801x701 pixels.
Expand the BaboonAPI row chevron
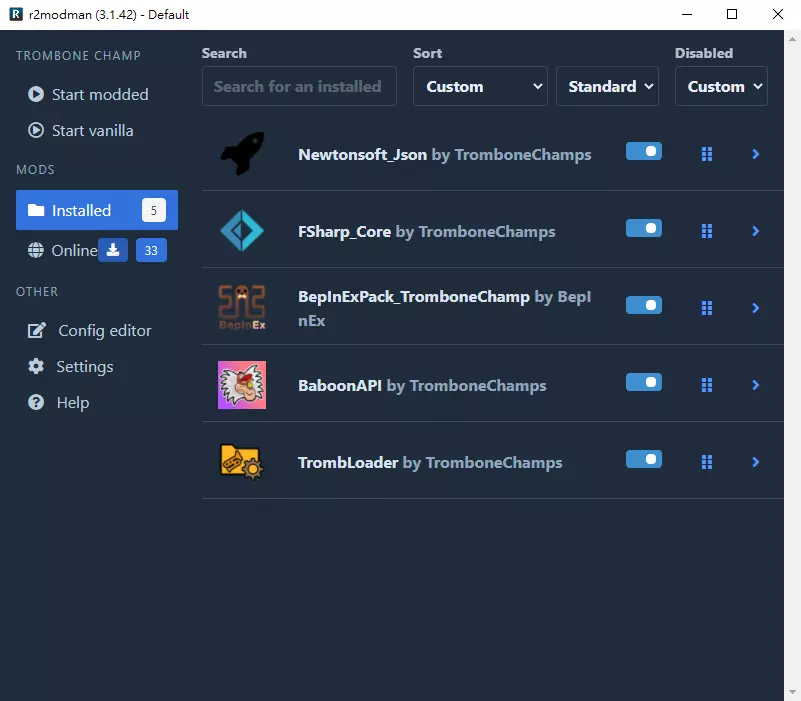[756, 385]
